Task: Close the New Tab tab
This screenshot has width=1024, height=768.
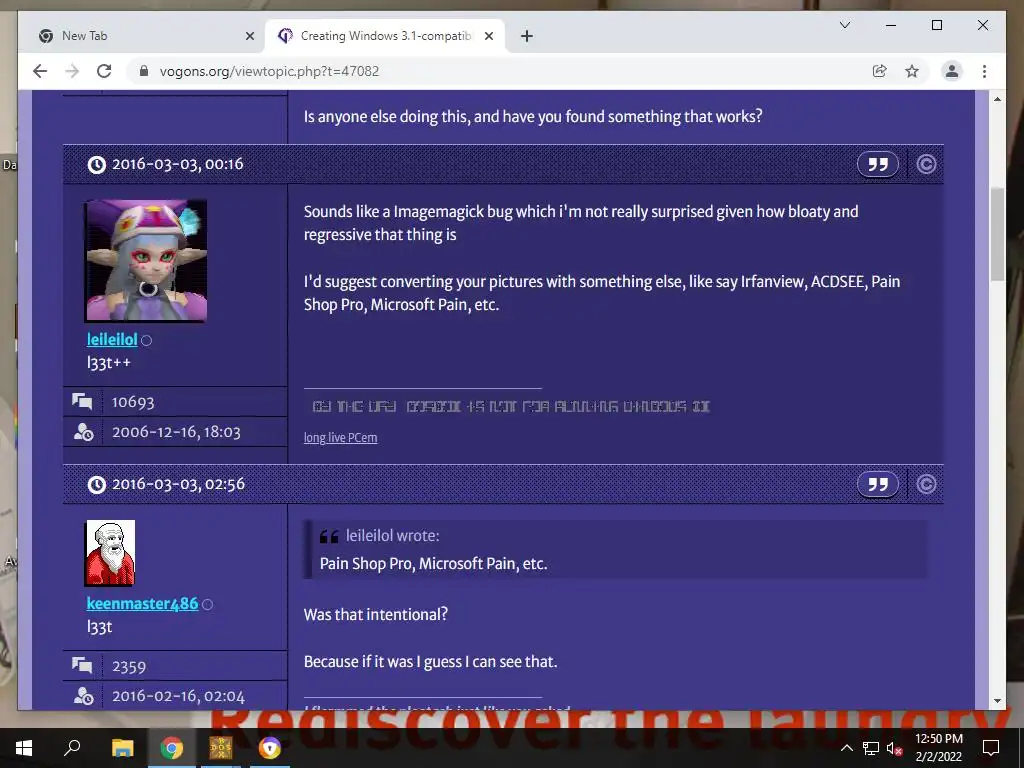Action: pos(249,37)
